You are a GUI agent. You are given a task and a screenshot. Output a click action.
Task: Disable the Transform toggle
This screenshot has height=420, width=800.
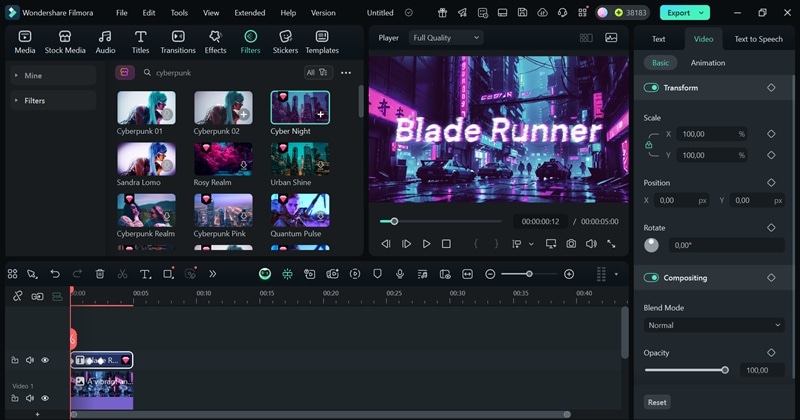pyautogui.click(x=651, y=88)
